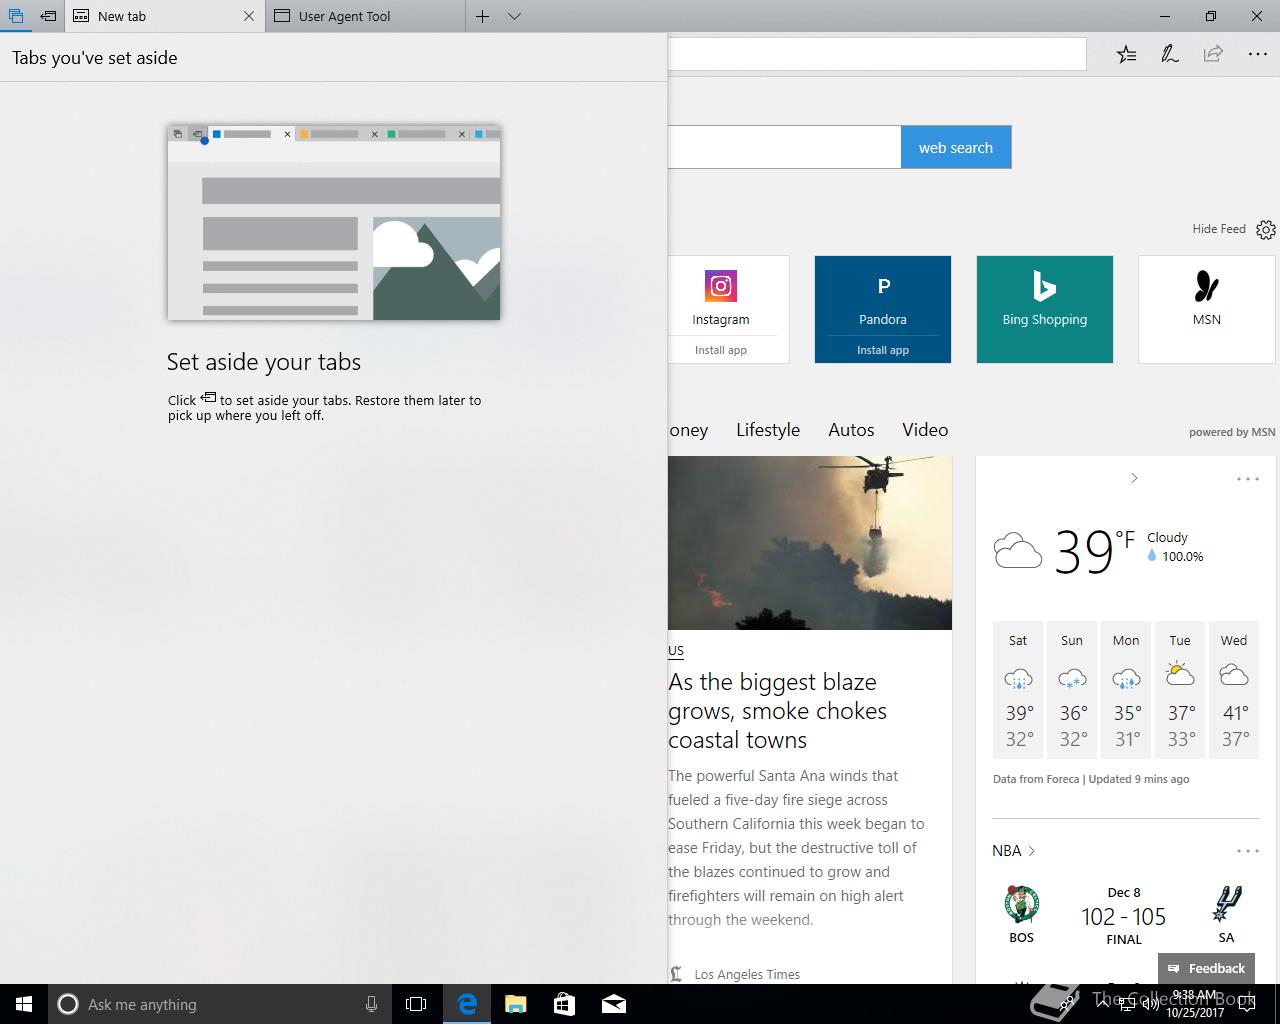Click the Los Angeles Times source
The height and width of the screenshot is (1024, 1280).
[x=747, y=974]
